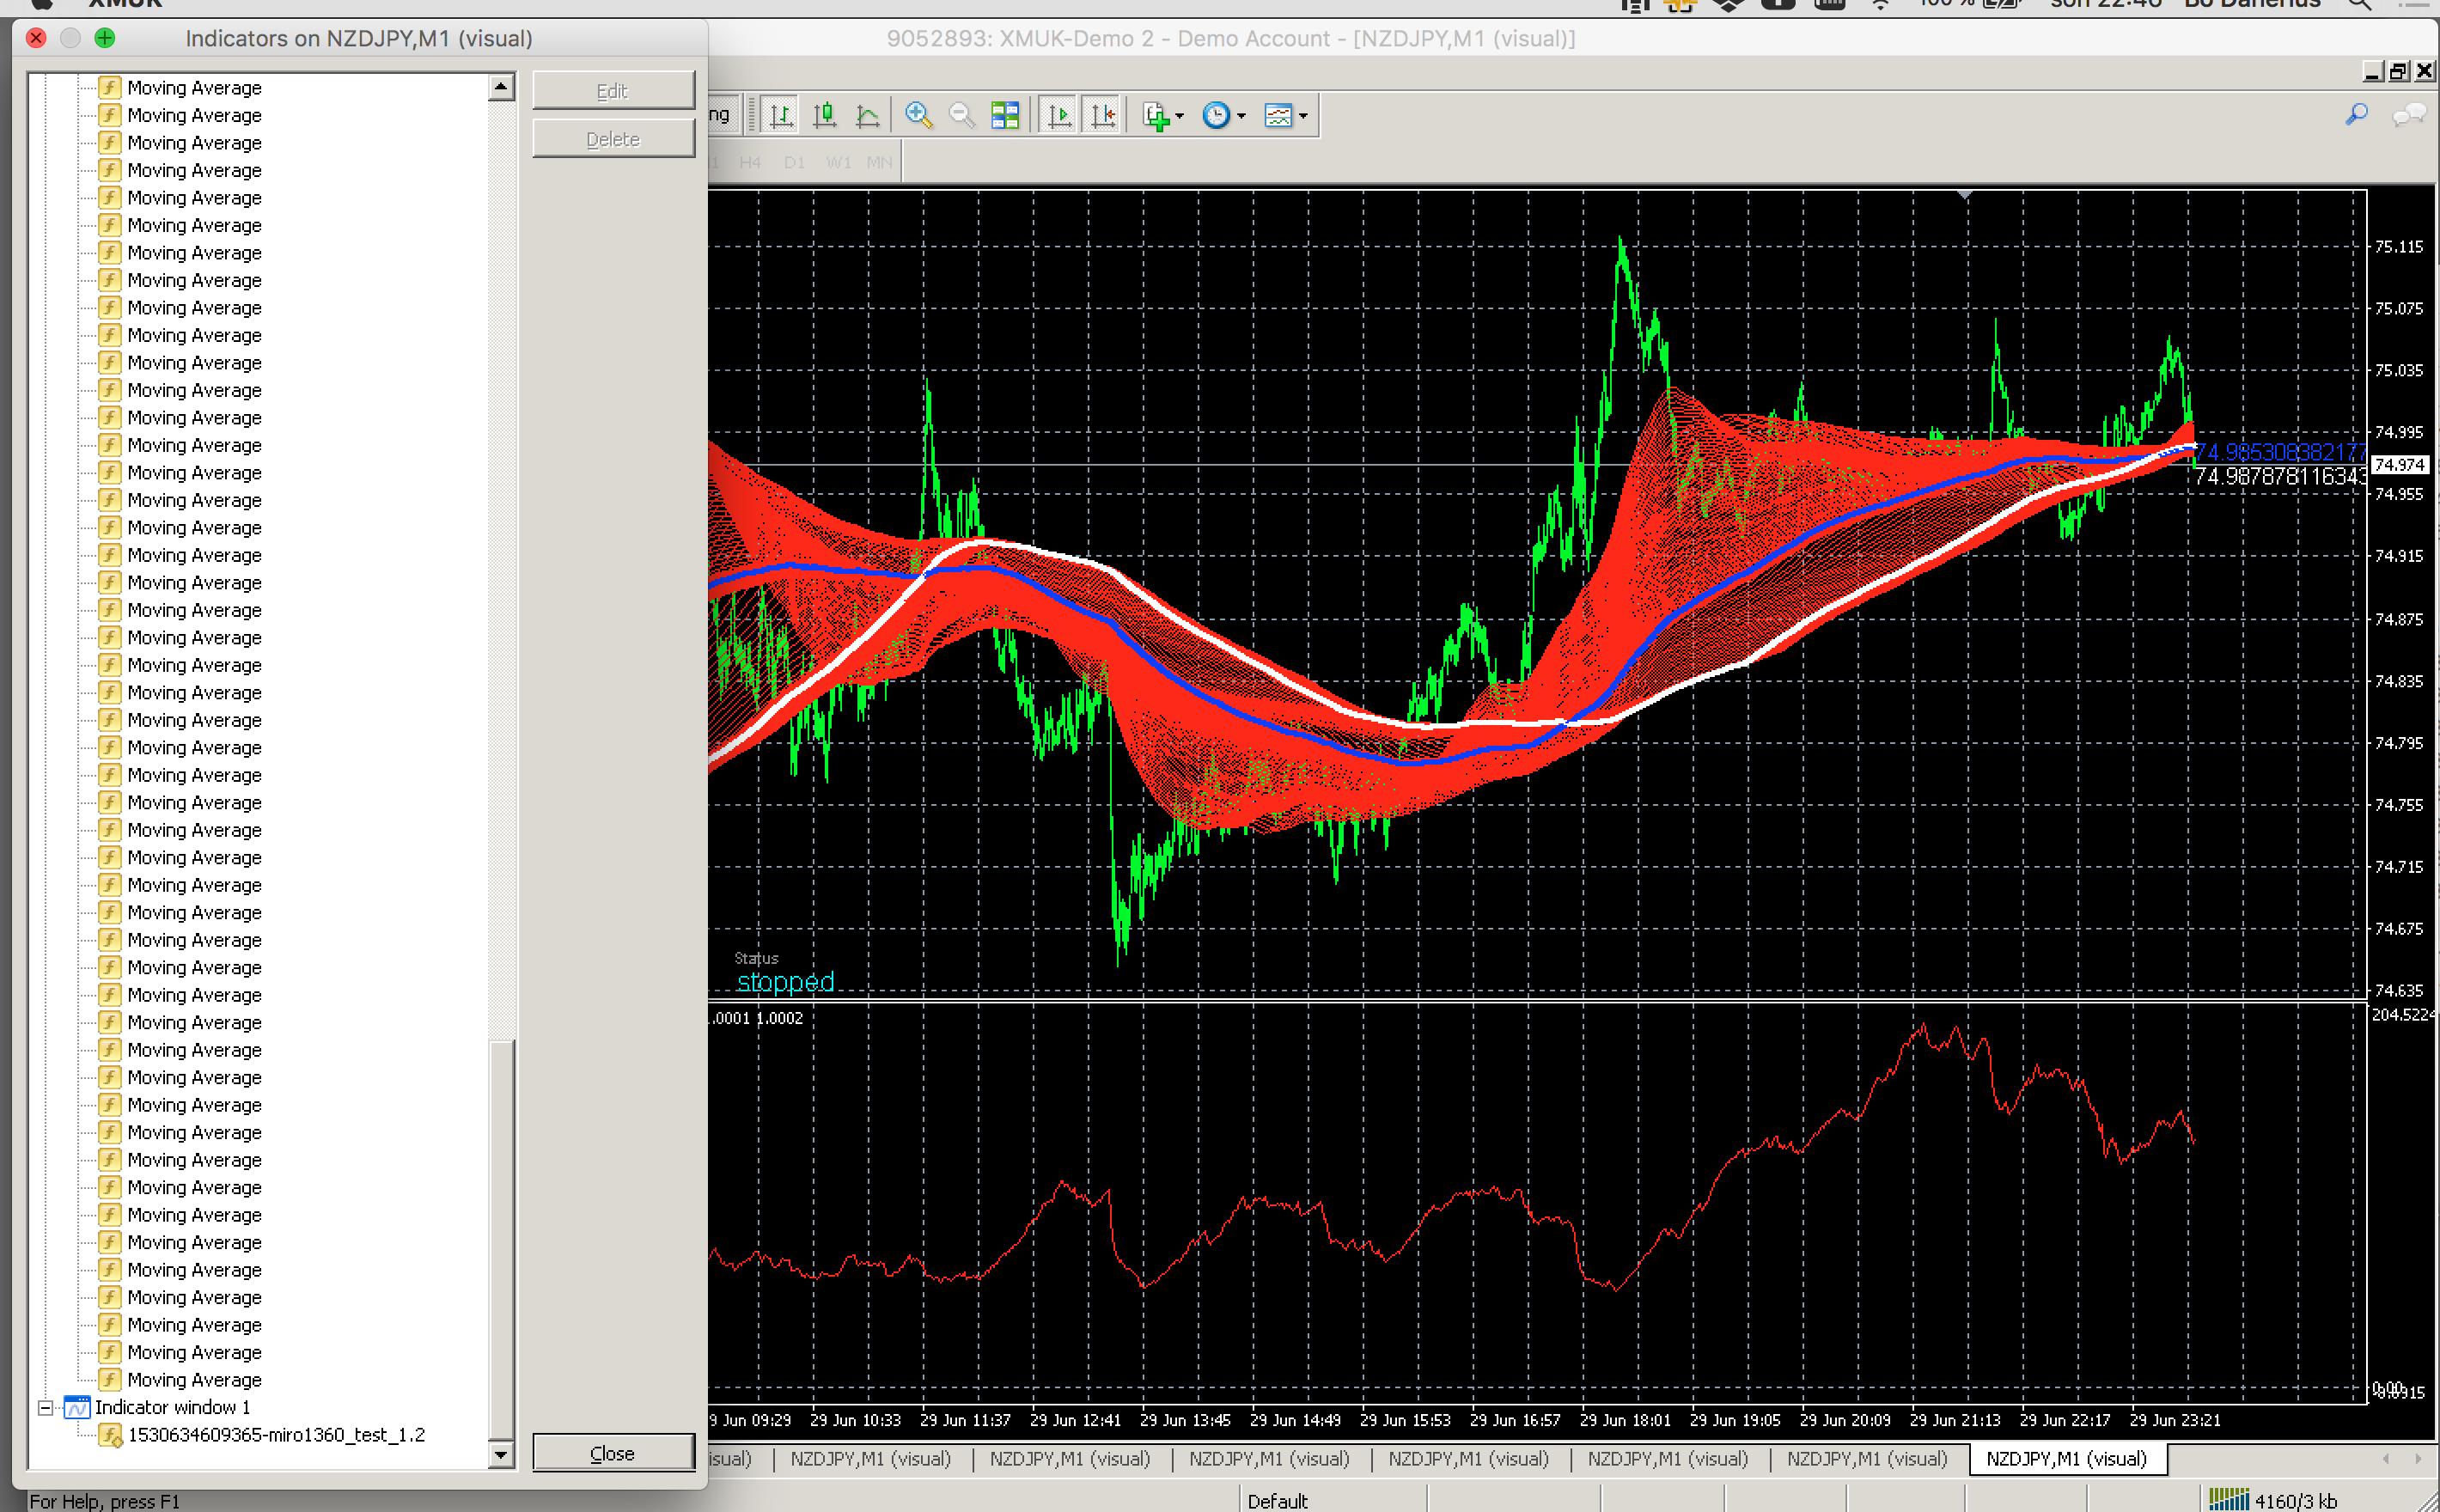The width and height of the screenshot is (2440, 1512).
Task: Select the D1 timeframe
Action: click(794, 162)
